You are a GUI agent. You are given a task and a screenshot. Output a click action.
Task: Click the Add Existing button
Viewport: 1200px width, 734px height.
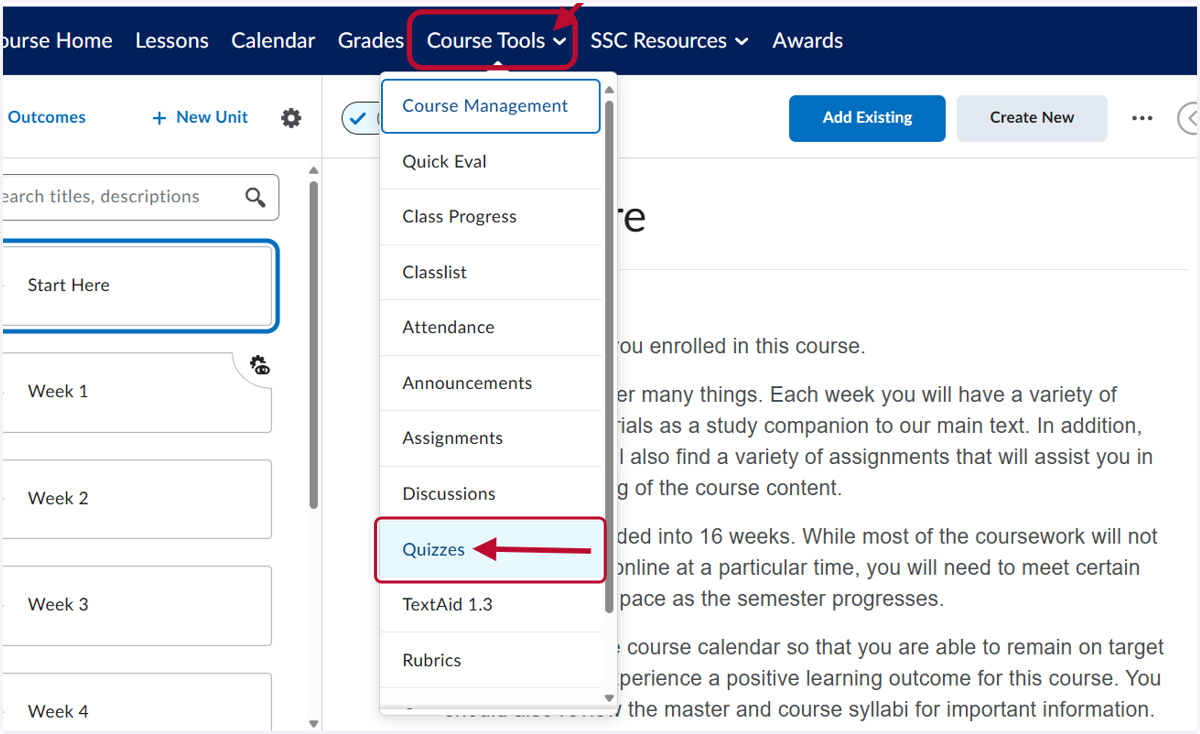[867, 118]
